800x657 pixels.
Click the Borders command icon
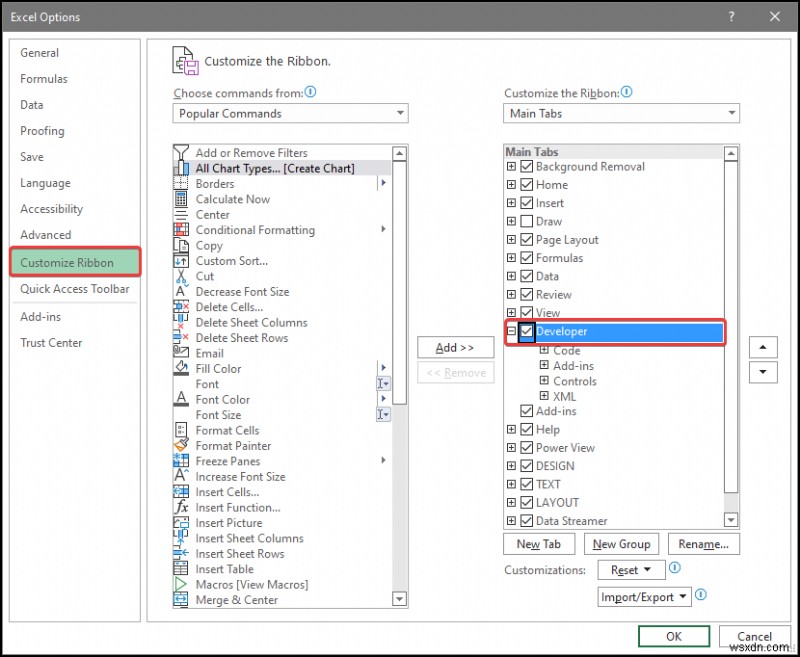point(184,184)
